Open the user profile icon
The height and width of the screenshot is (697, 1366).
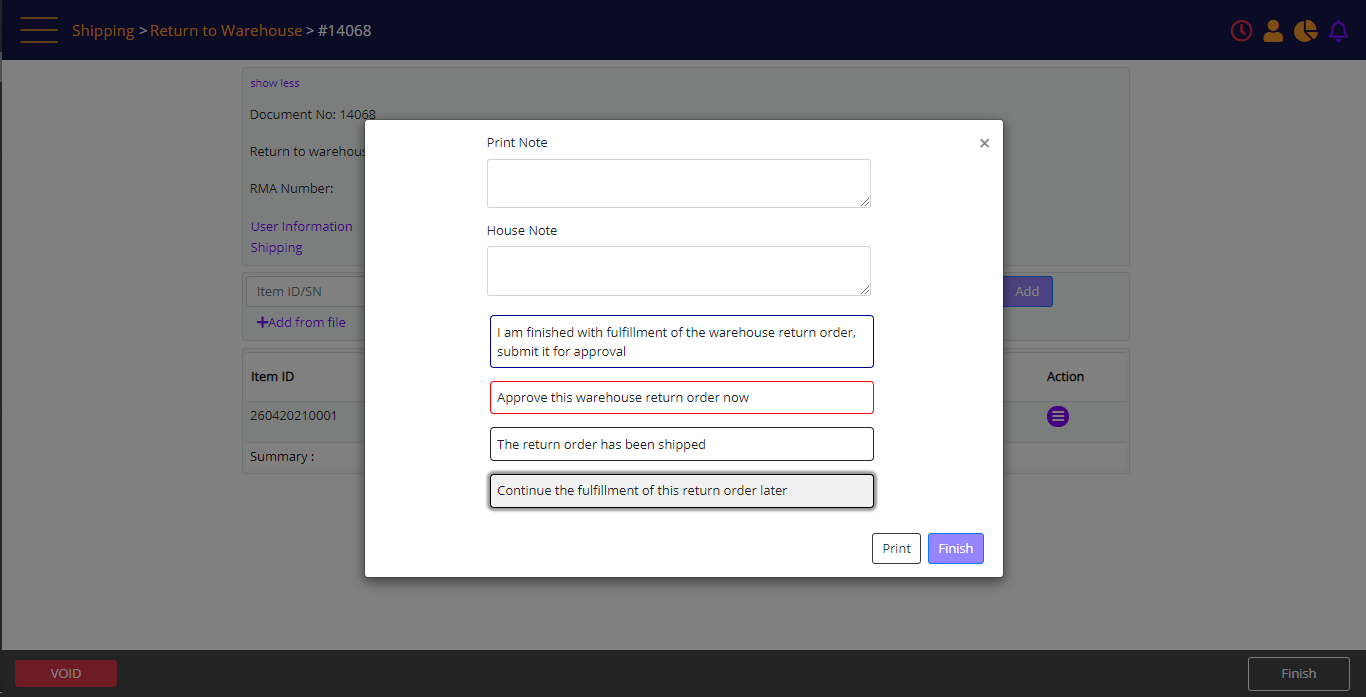point(1273,31)
